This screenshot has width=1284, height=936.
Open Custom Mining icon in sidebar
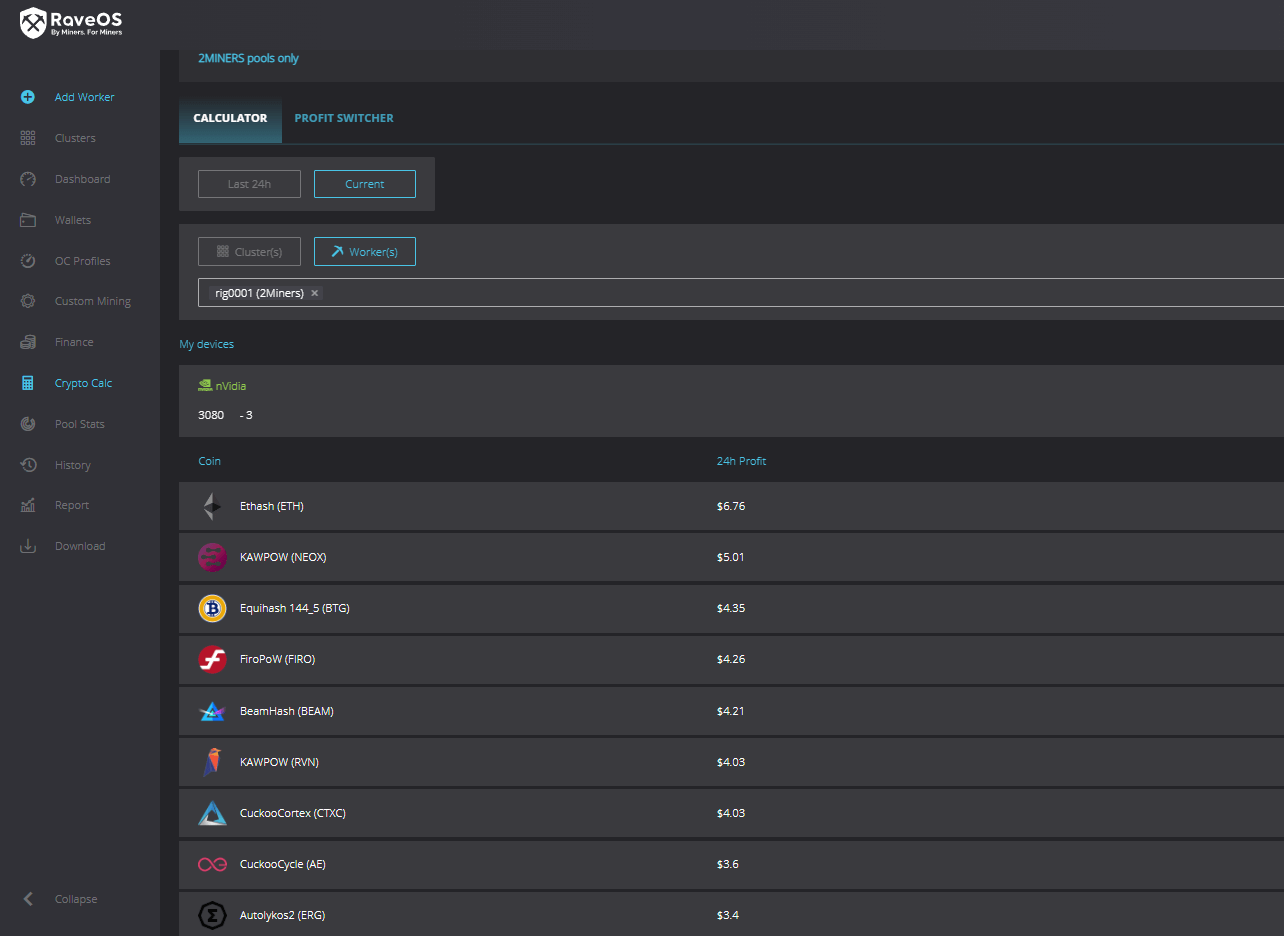tap(28, 301)
